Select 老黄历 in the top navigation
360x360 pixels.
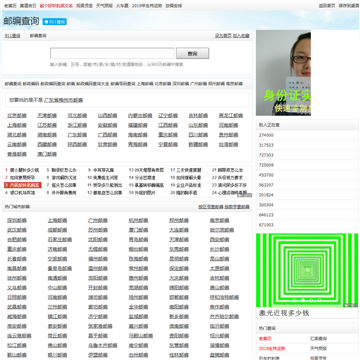click(10, 6)
